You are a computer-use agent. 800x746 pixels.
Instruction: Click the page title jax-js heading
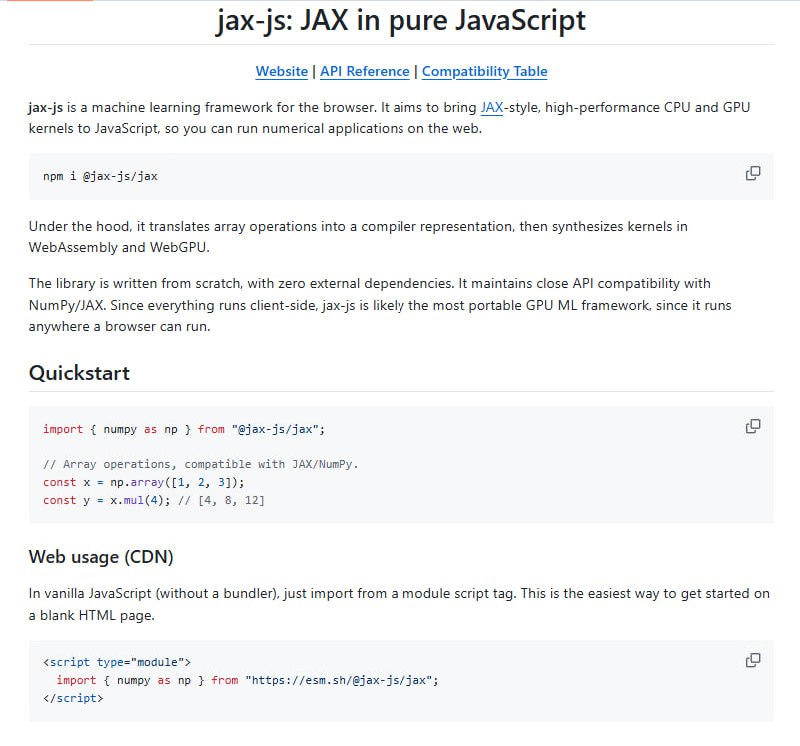click(x=400, y=20)
